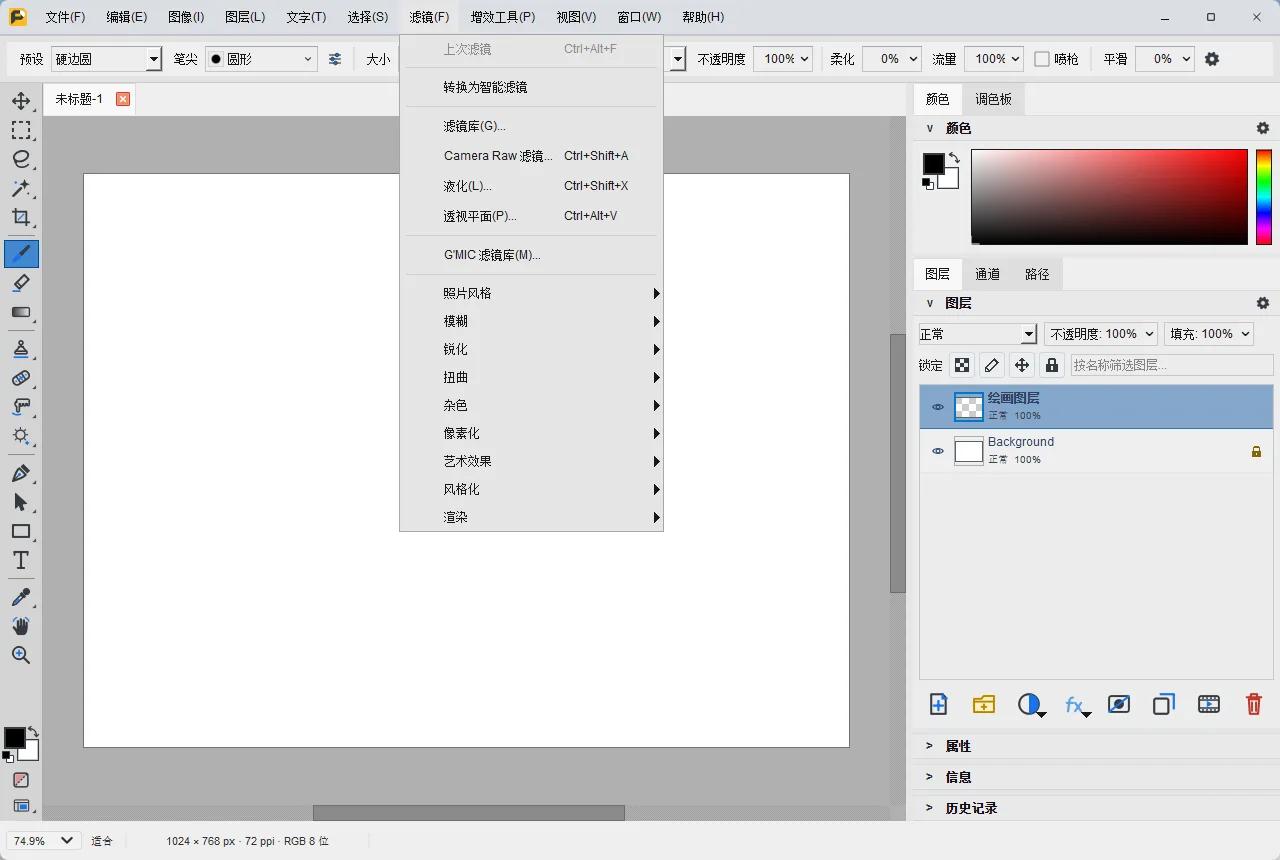Select the Move tool
Image resolution: width=1280 pixels, height=860 pixels.
pos(21,101)
